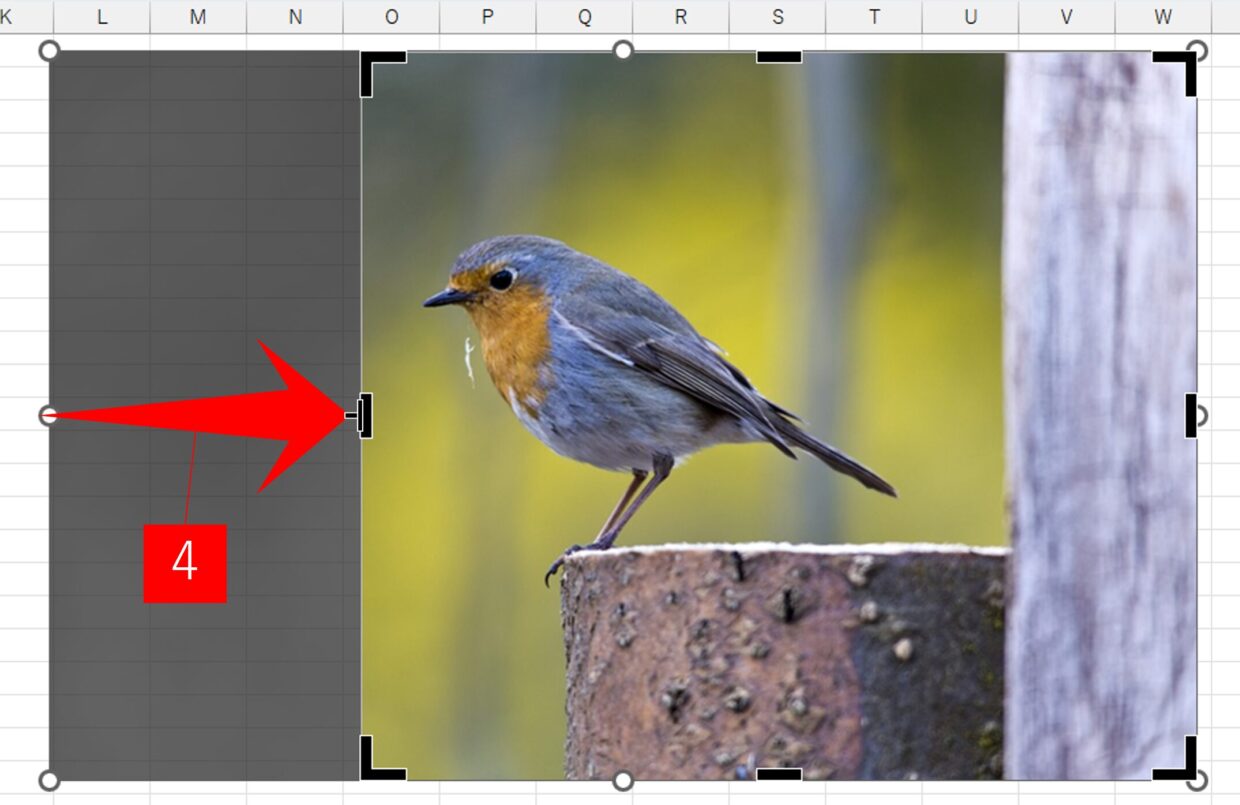Screen dimensions: 1240x805
Task: Click the bottom-right corner crop handle
Action: click(x=1175, y=758)
